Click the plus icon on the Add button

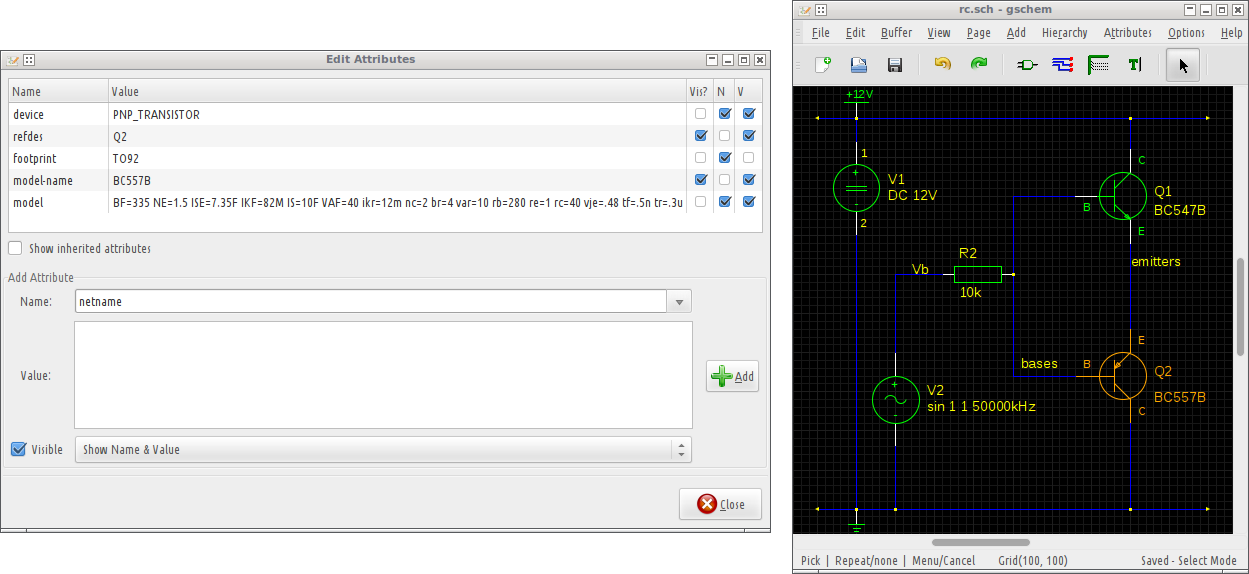[x=721, y=376]
